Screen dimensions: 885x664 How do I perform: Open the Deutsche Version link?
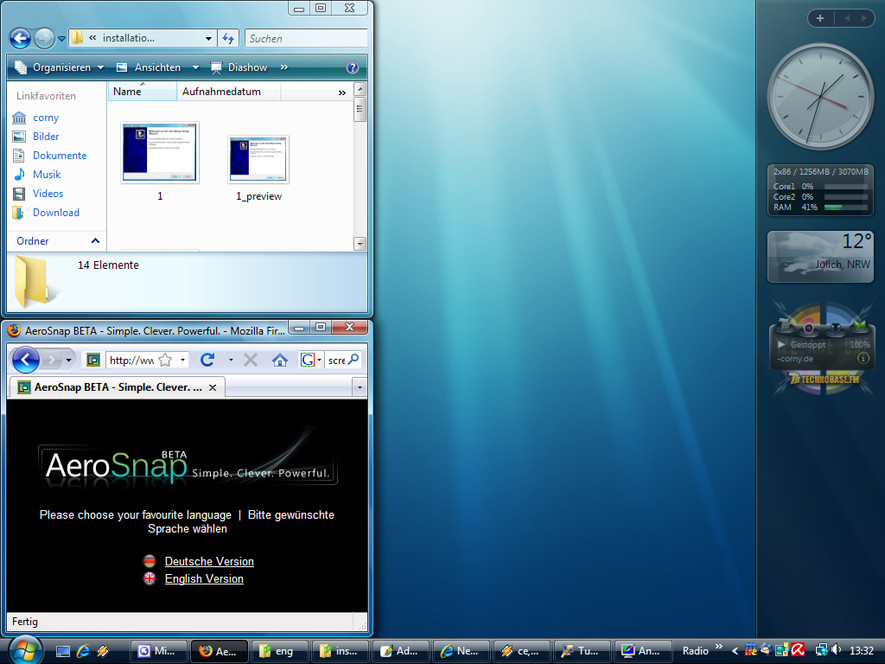click(209, 561)
